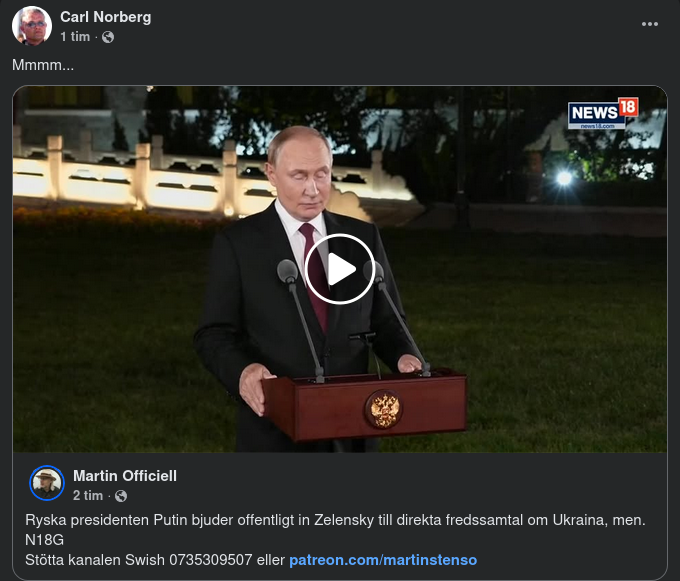Open Carl Norberg's profile name link
The image size is (680, 581).
tap(106, 17)
